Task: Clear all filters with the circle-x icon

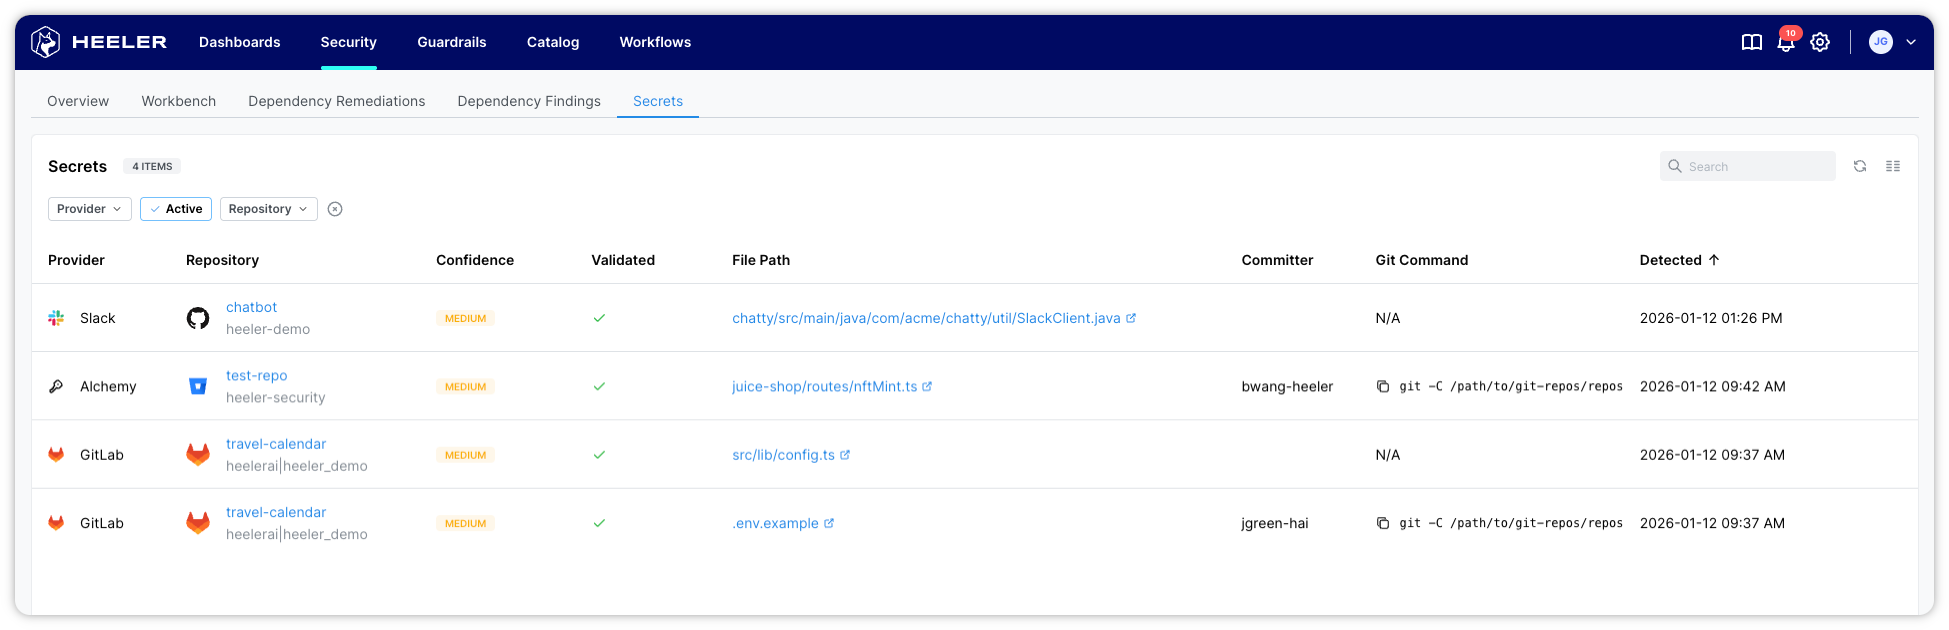Action: 335,209
